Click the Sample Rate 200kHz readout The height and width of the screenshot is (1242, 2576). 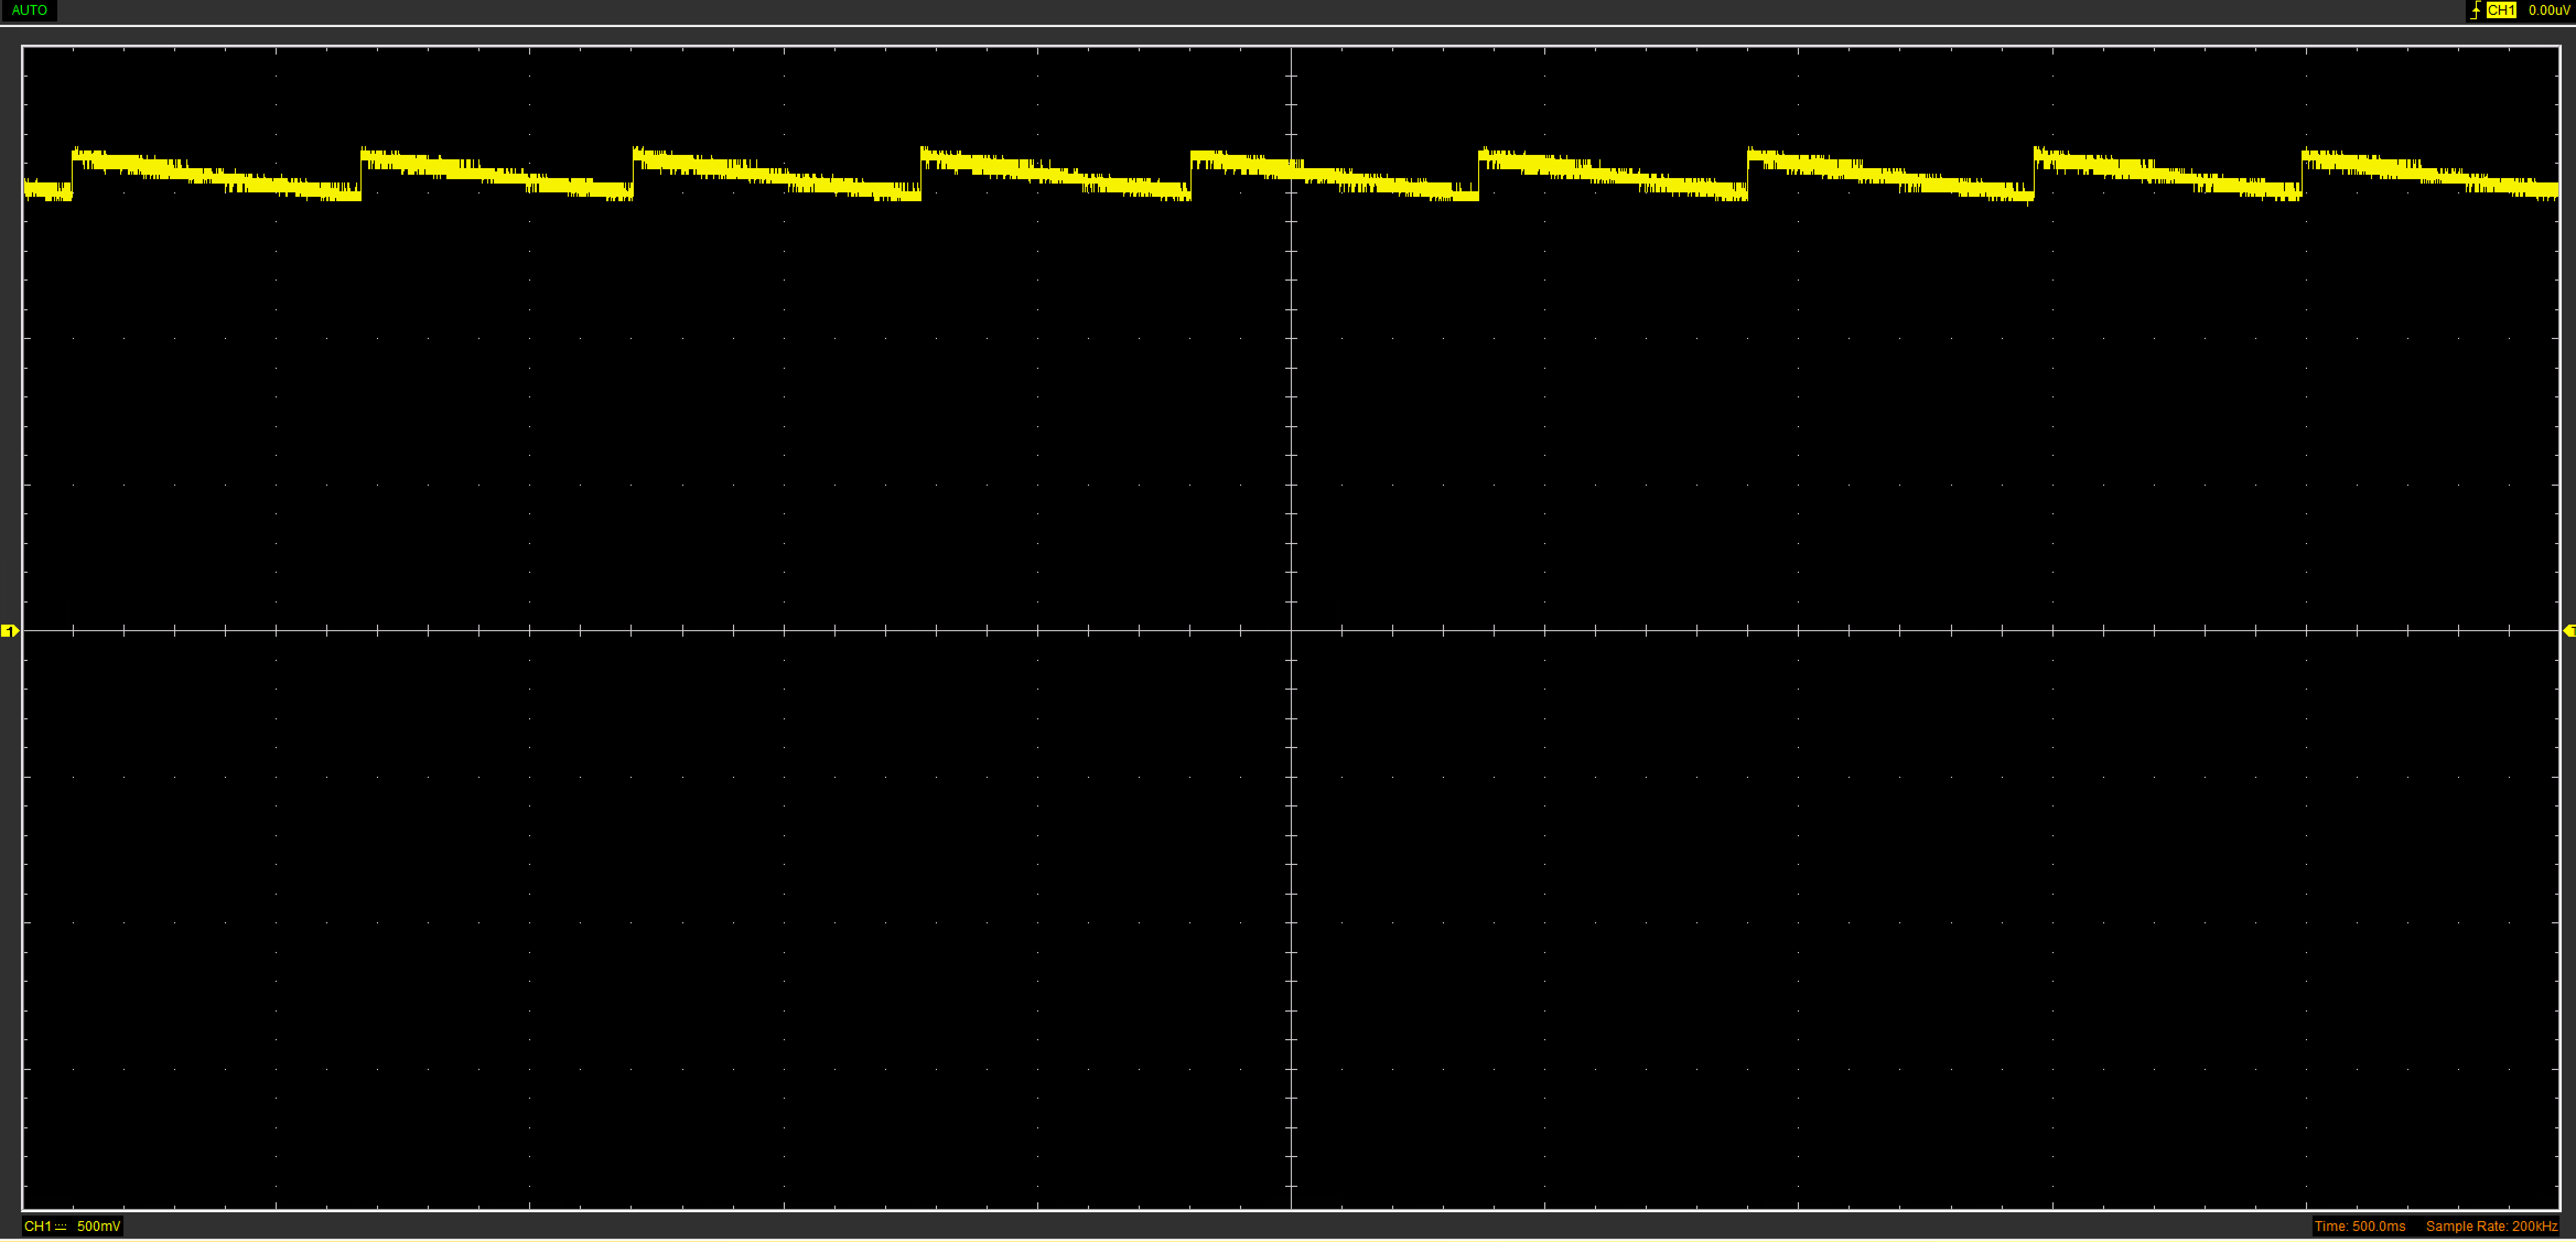2491,1226
